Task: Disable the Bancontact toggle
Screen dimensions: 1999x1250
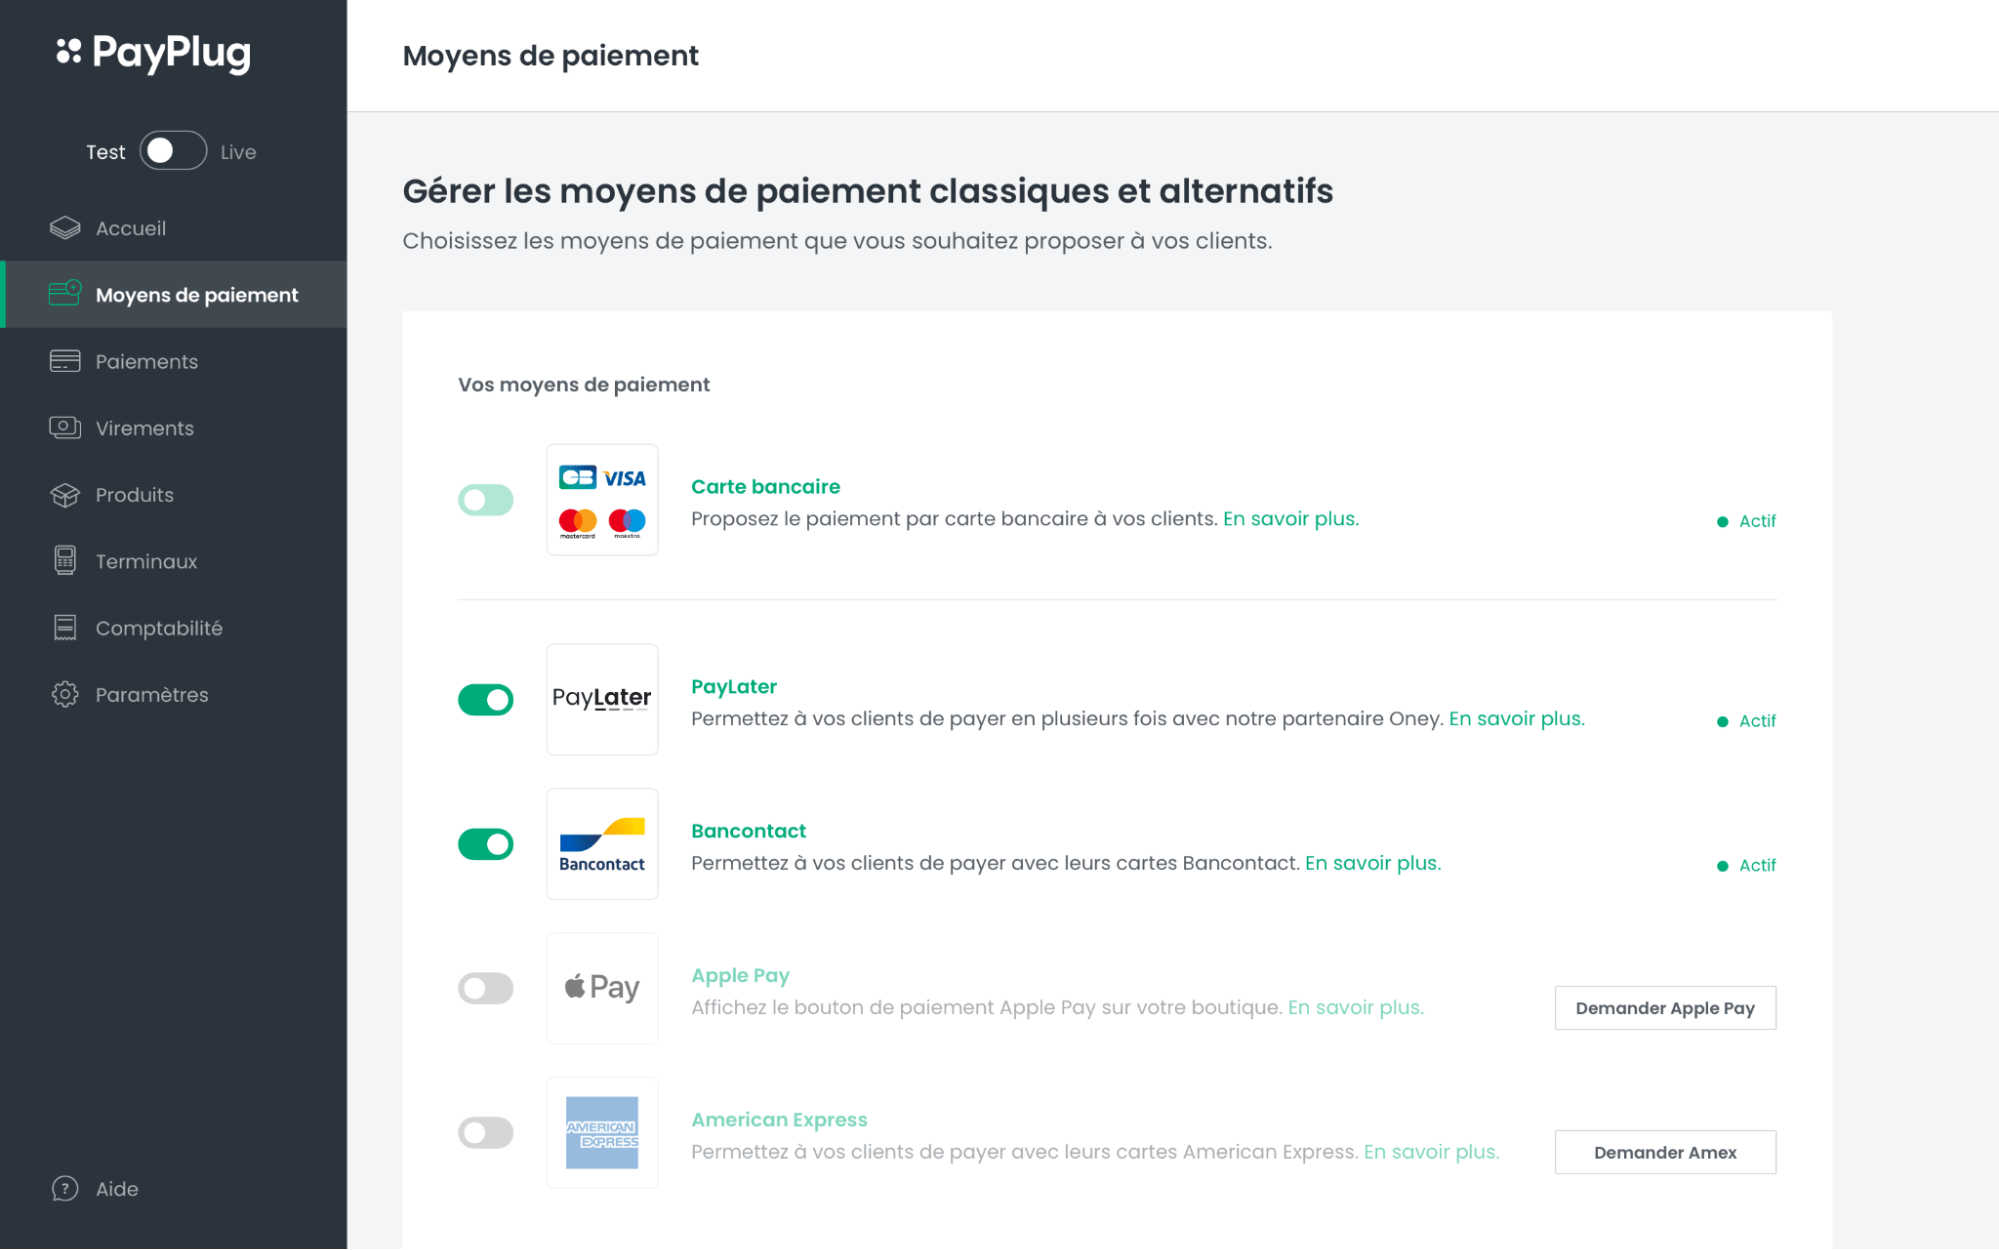Action: click(x=486, y=844)
